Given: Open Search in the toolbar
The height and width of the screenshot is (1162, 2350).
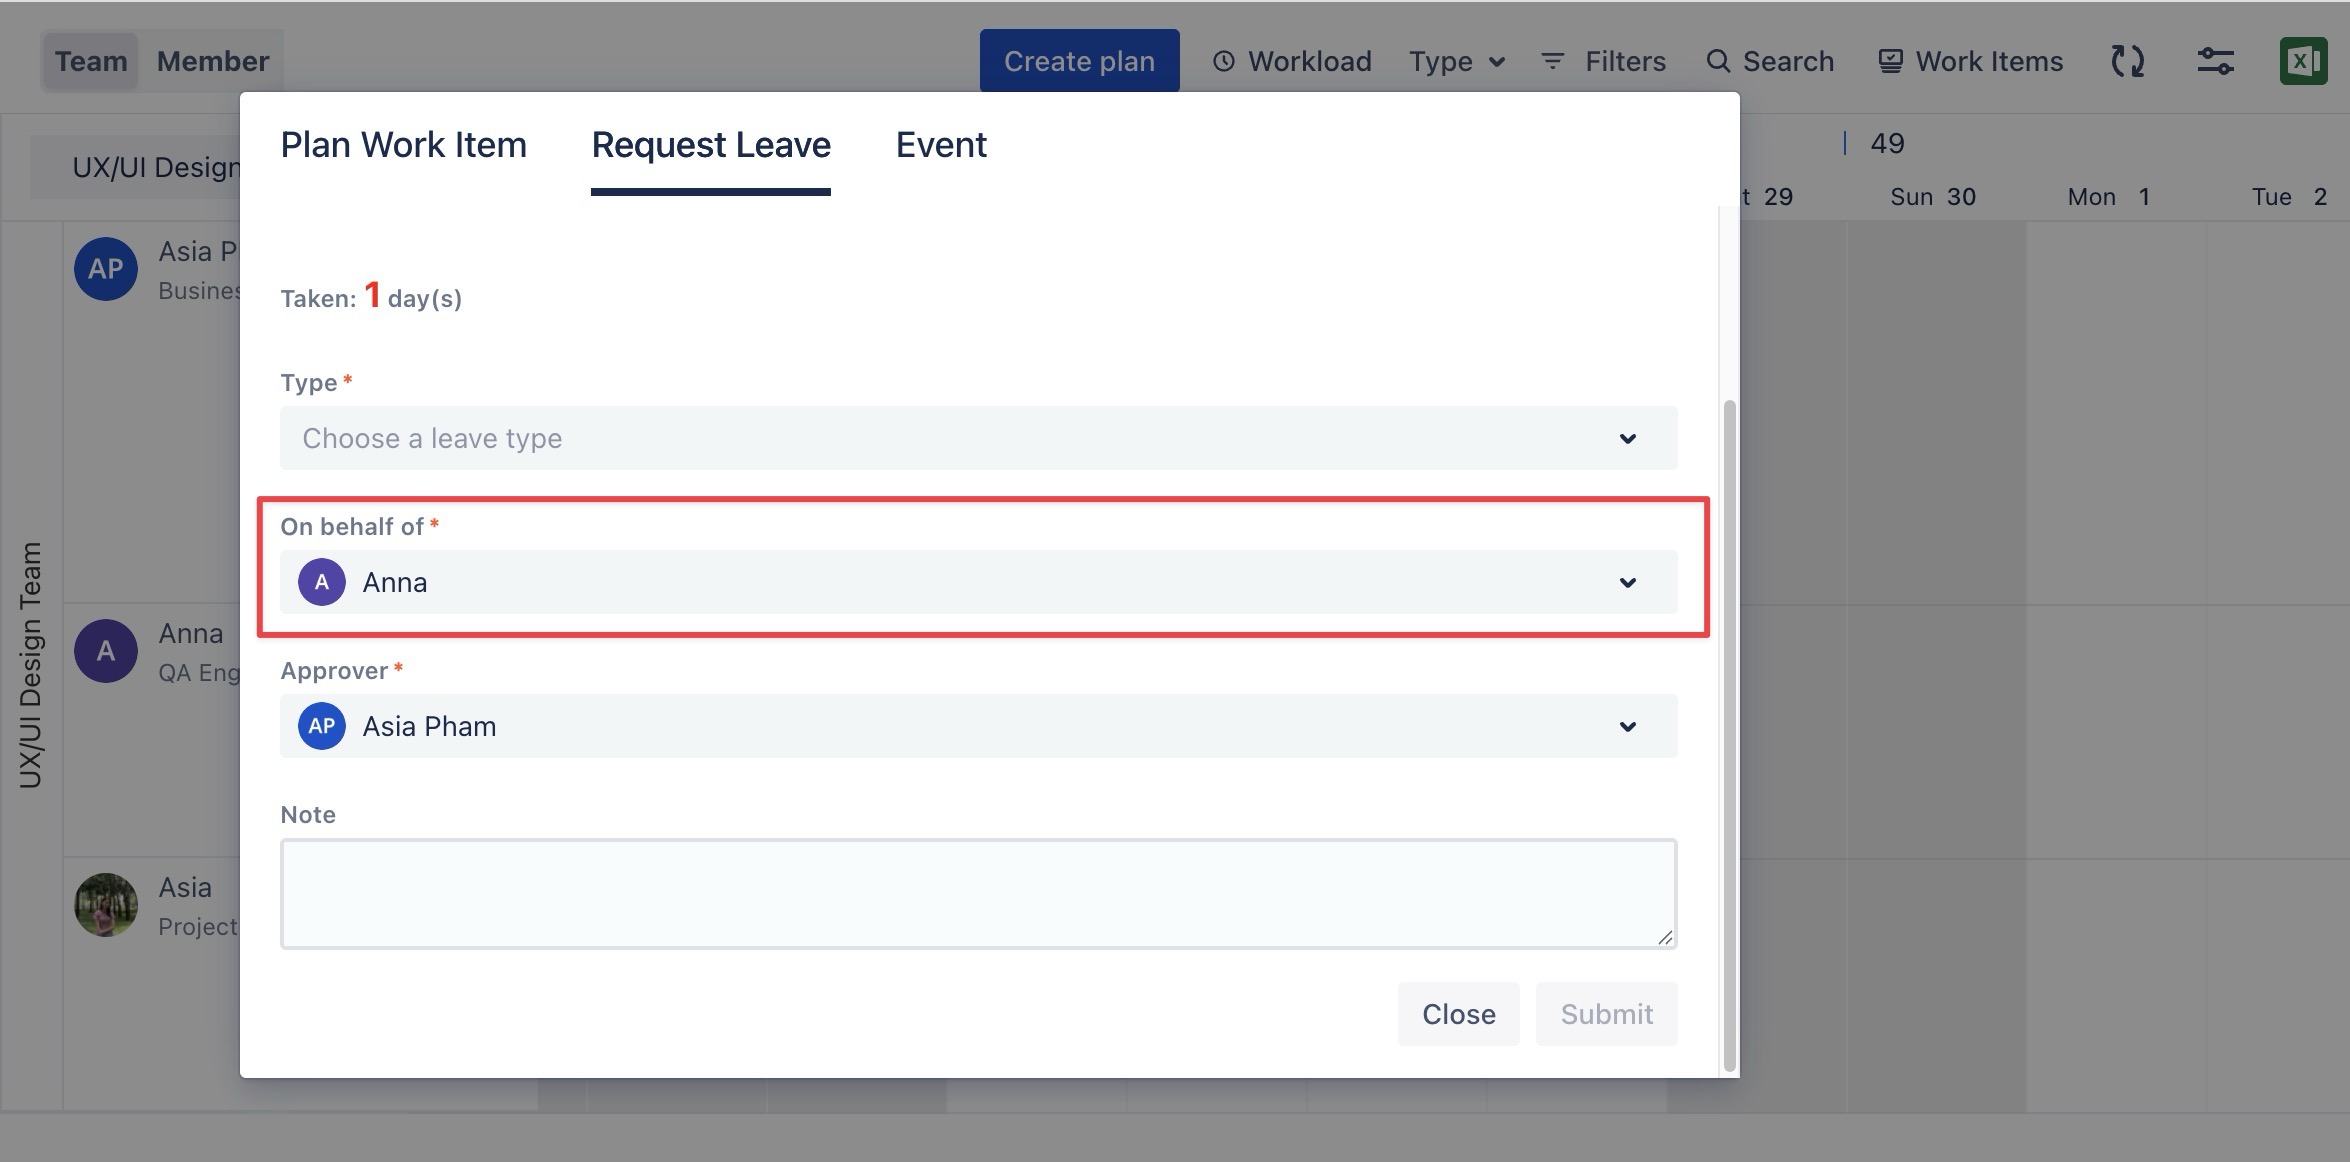Looking at the screenshot, I should pos(1770,61).
